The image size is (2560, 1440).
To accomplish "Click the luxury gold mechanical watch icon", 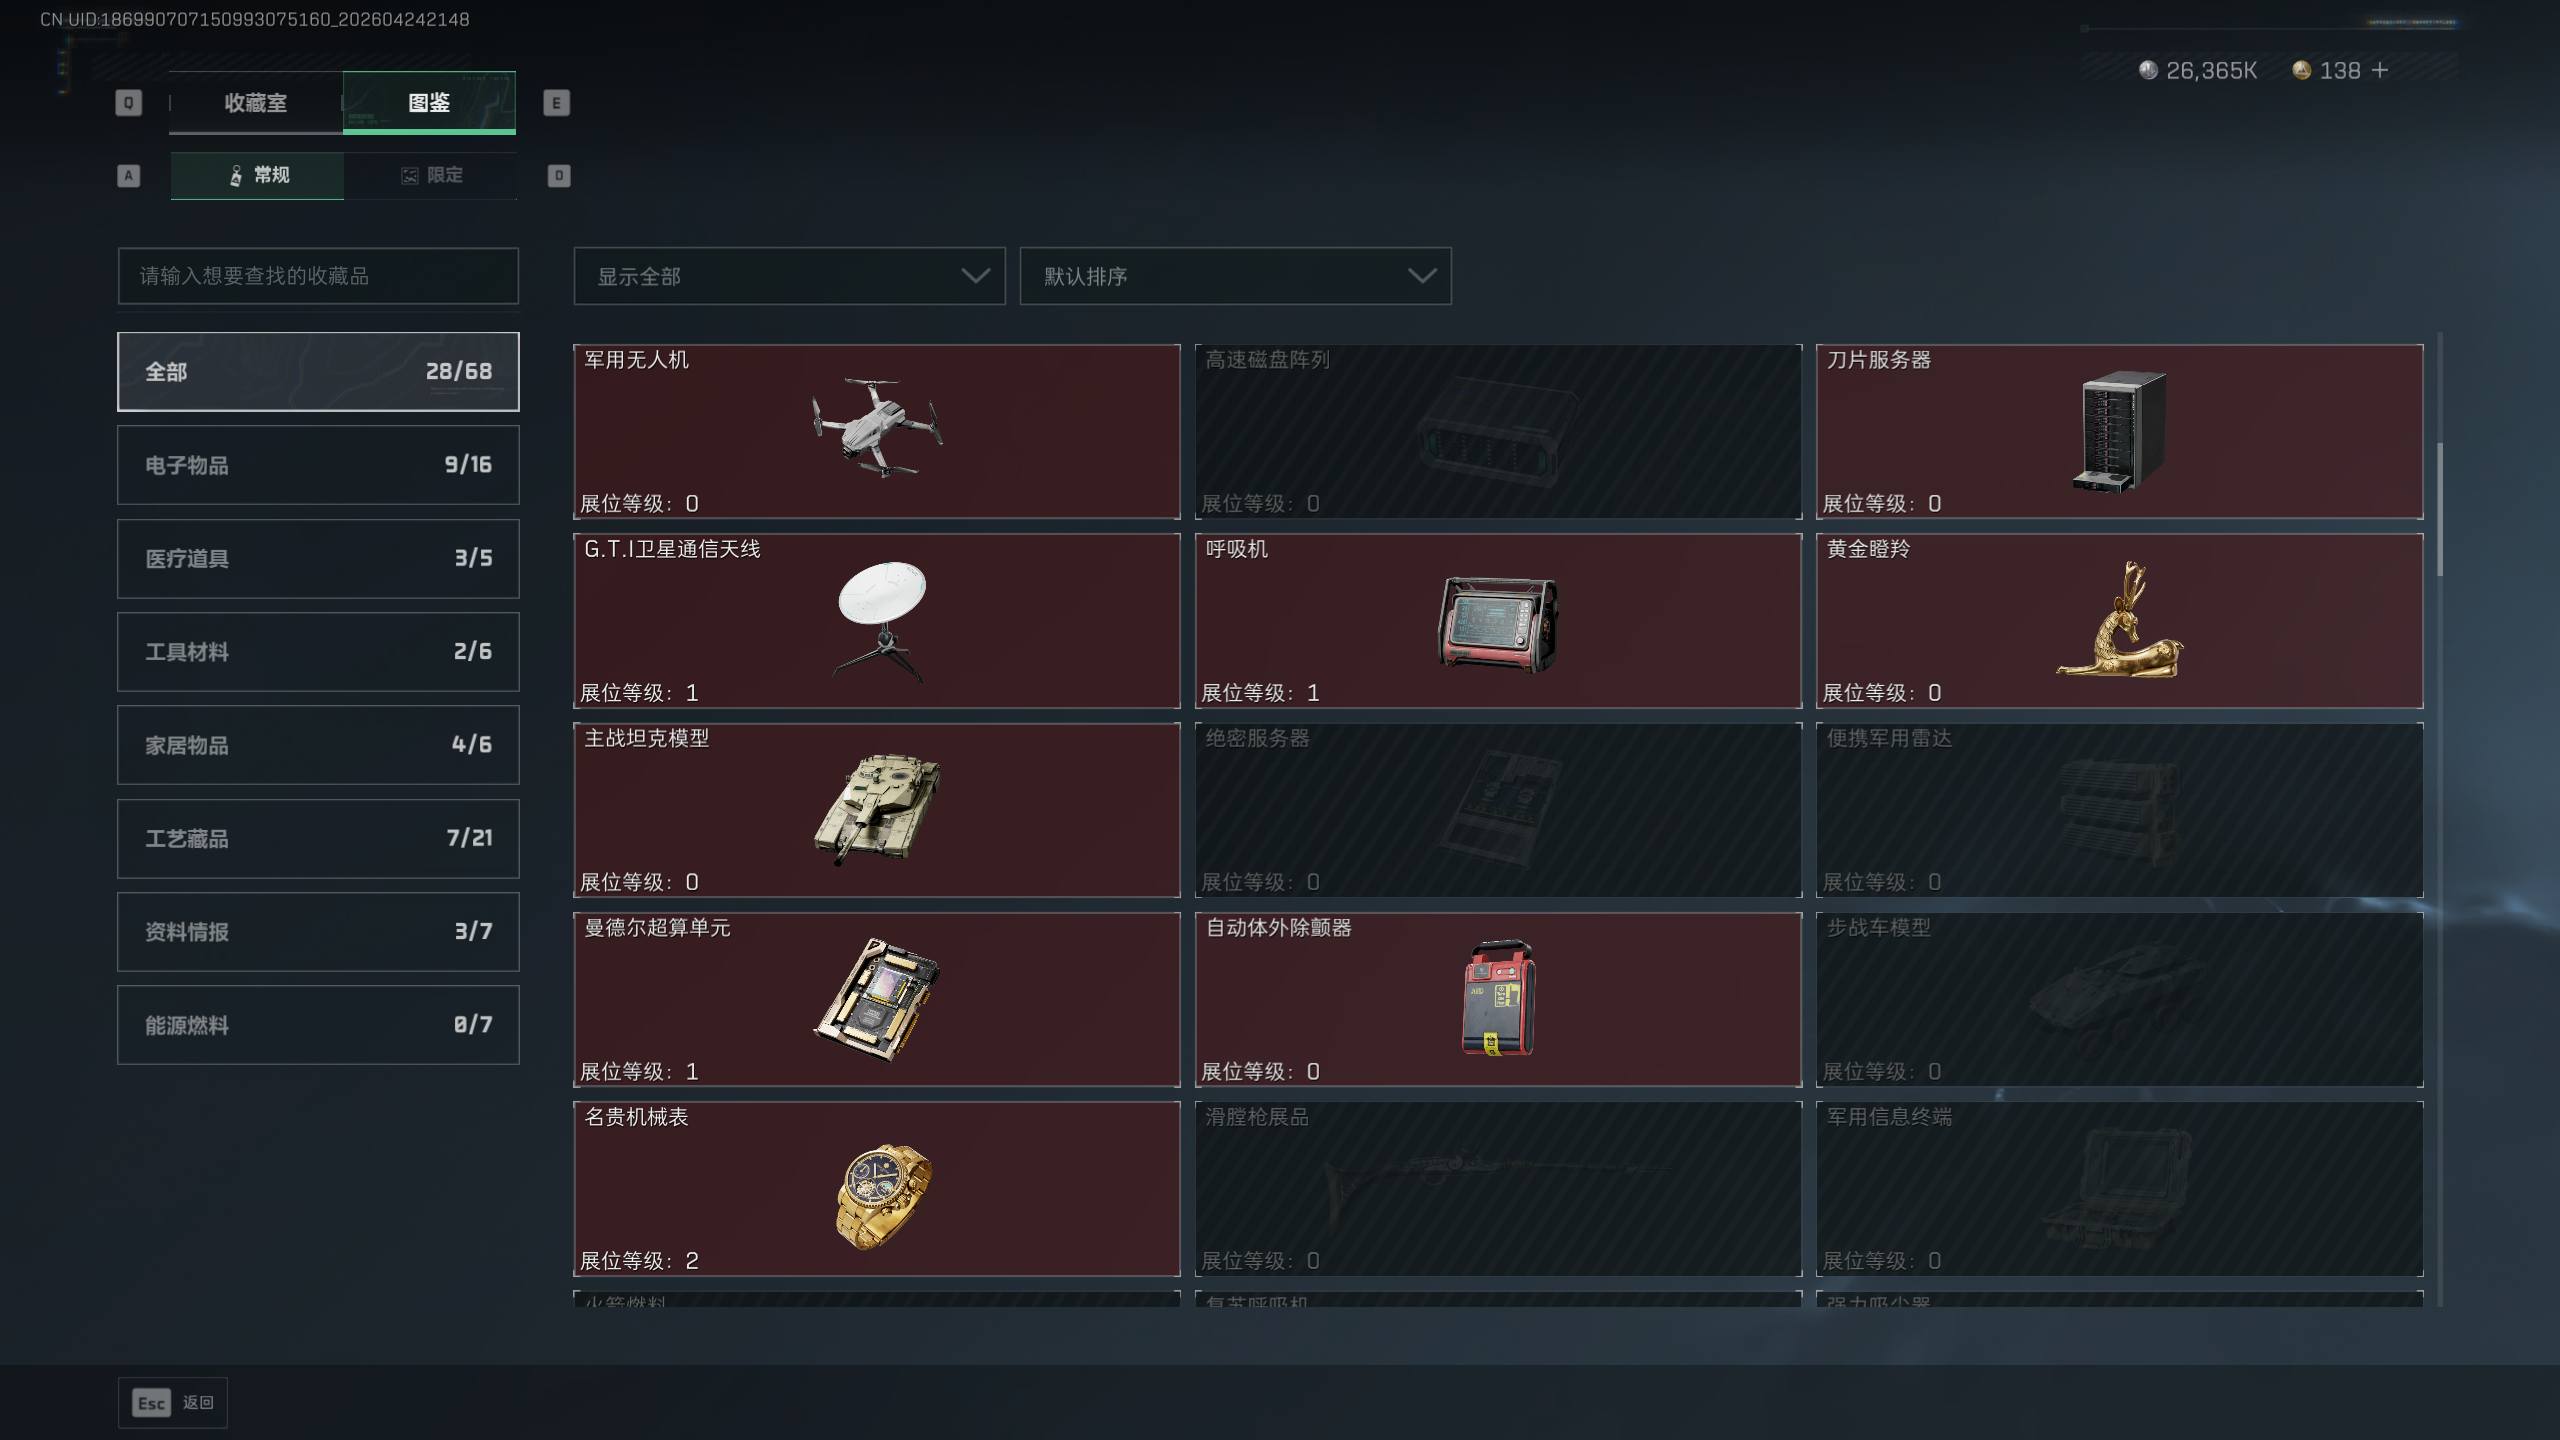I will click(883, 1197).
